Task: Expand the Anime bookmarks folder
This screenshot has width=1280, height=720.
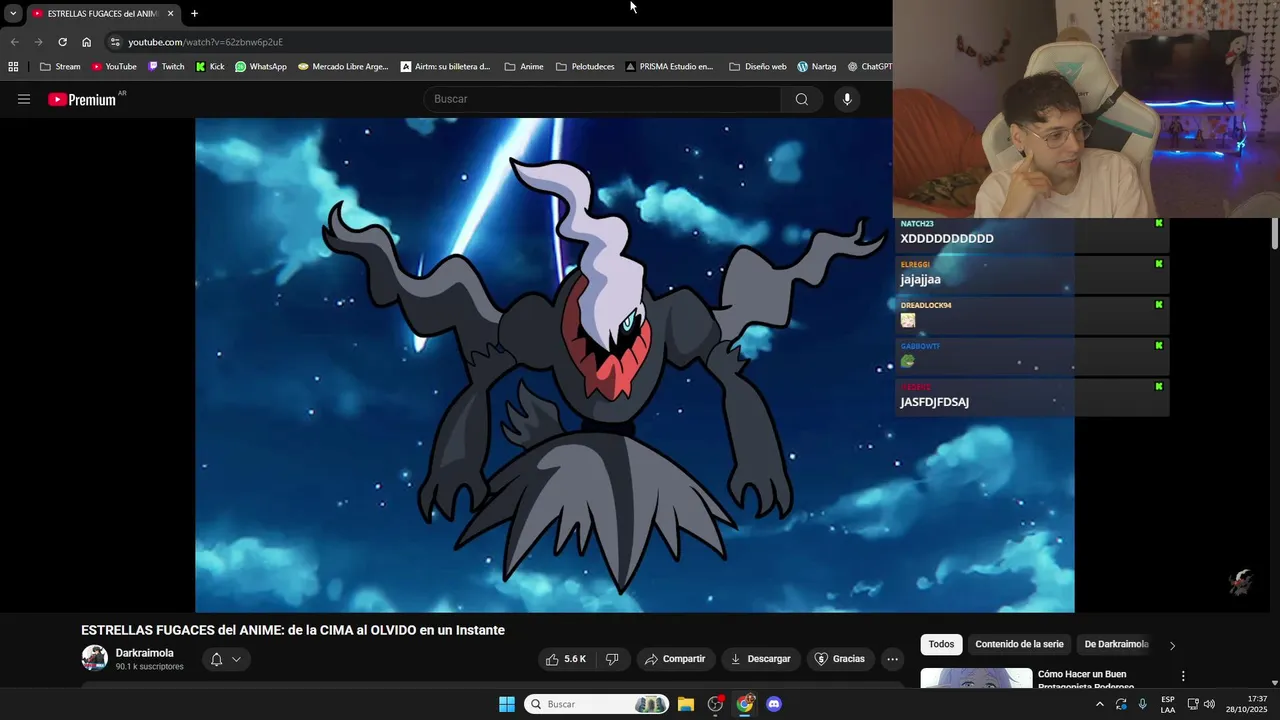Action: click(524, 67)
